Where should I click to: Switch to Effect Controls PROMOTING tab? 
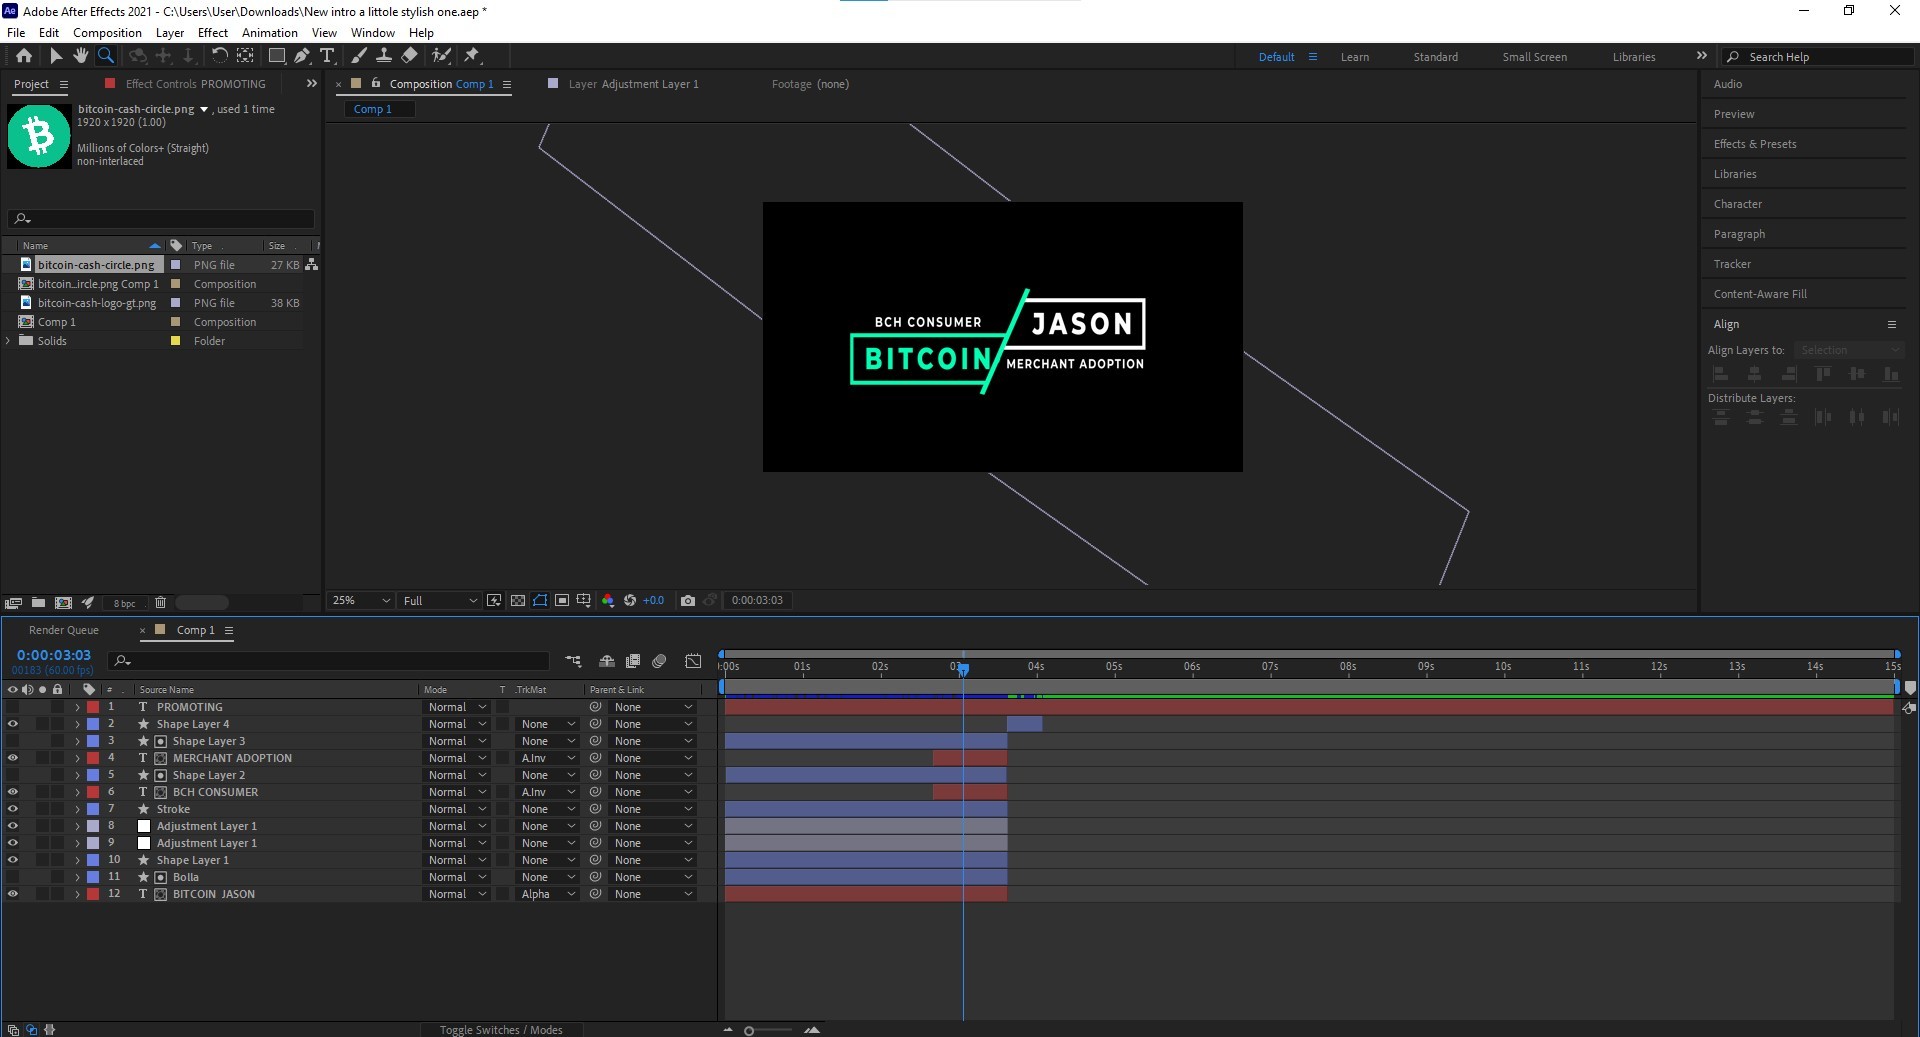point(196,84)
